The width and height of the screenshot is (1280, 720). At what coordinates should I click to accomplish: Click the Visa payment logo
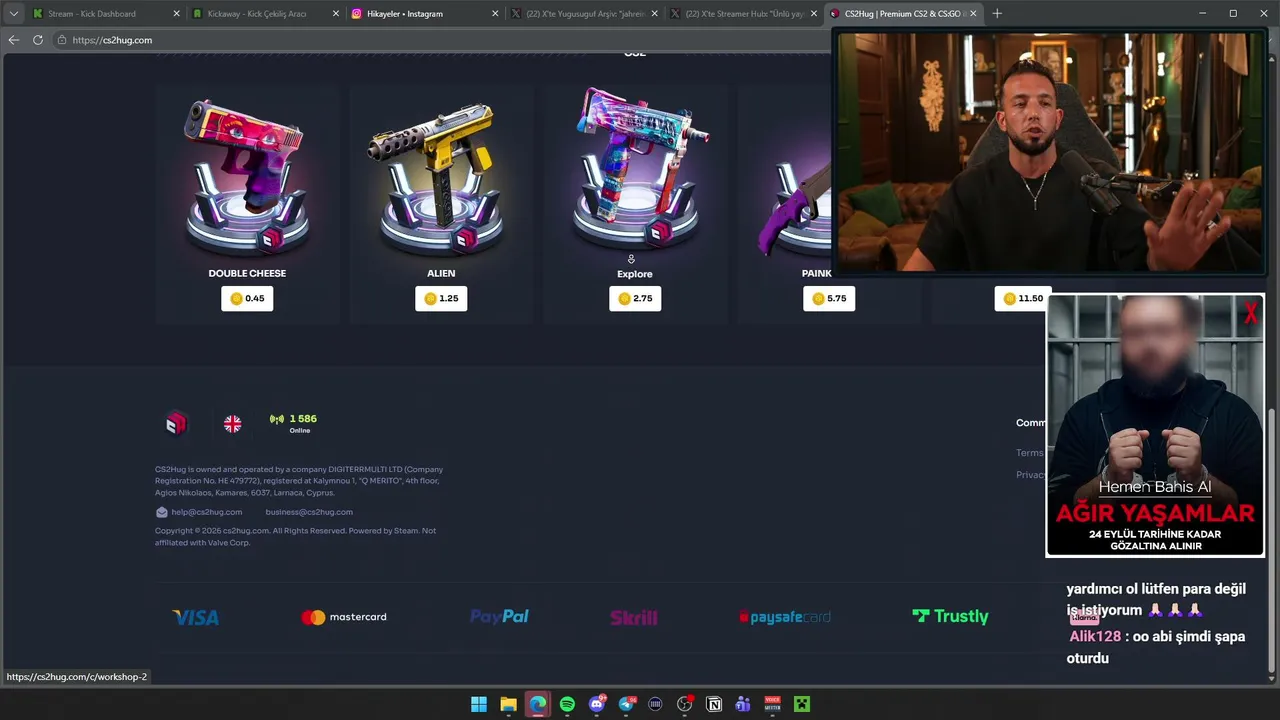(x=195, y=617)
